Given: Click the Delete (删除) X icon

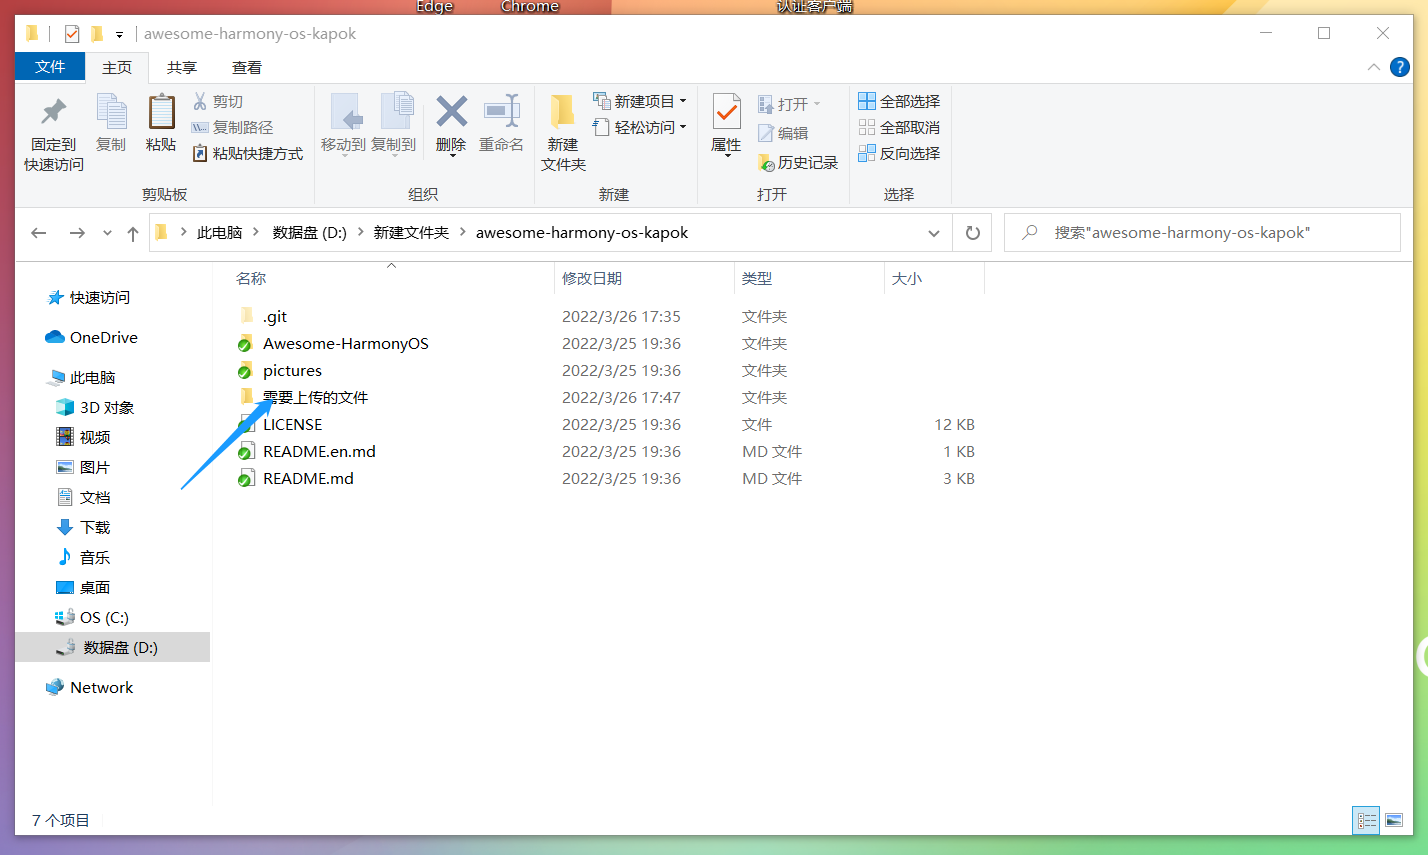Looking at the screenshot, I should [451, 111].
